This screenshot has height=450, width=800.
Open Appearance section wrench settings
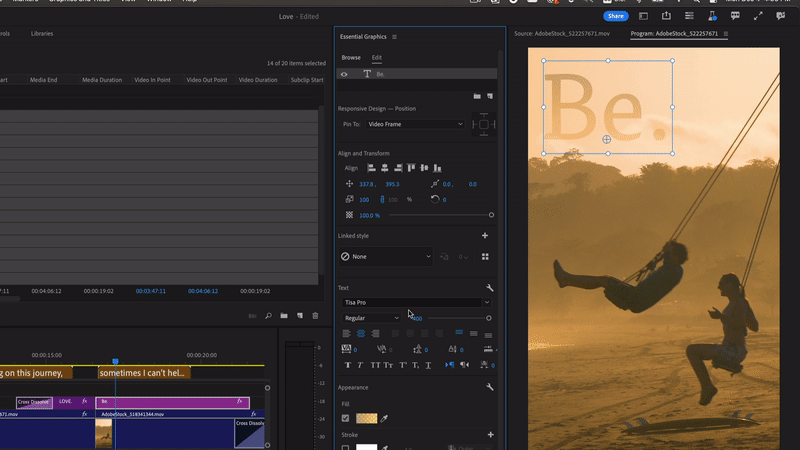[490, 387]
